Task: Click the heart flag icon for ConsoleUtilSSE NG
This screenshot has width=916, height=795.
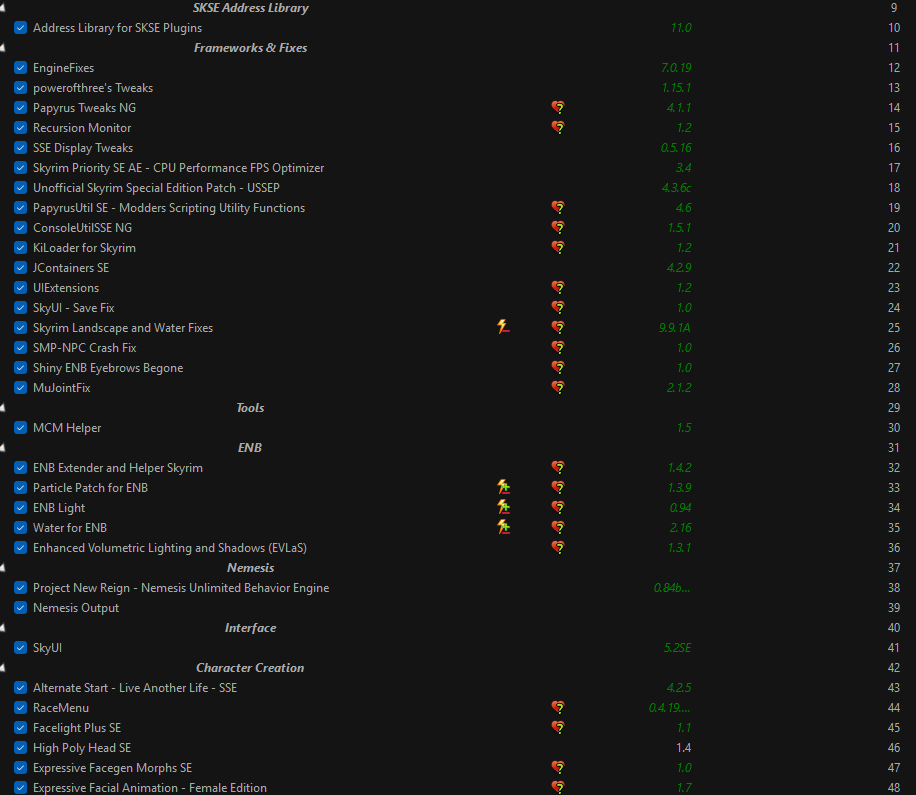Action: tap(558, 227)
